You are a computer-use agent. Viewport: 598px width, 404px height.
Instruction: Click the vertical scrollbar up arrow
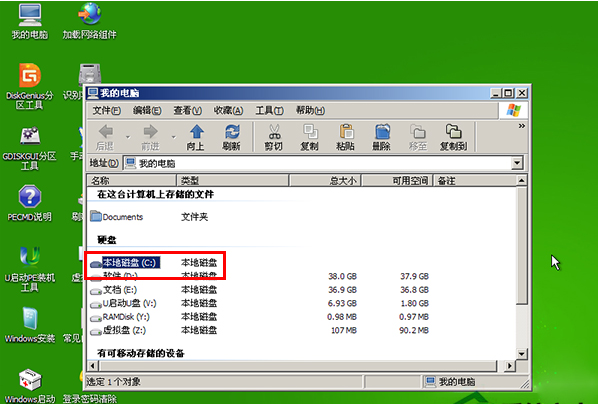[x=521, y=180]
